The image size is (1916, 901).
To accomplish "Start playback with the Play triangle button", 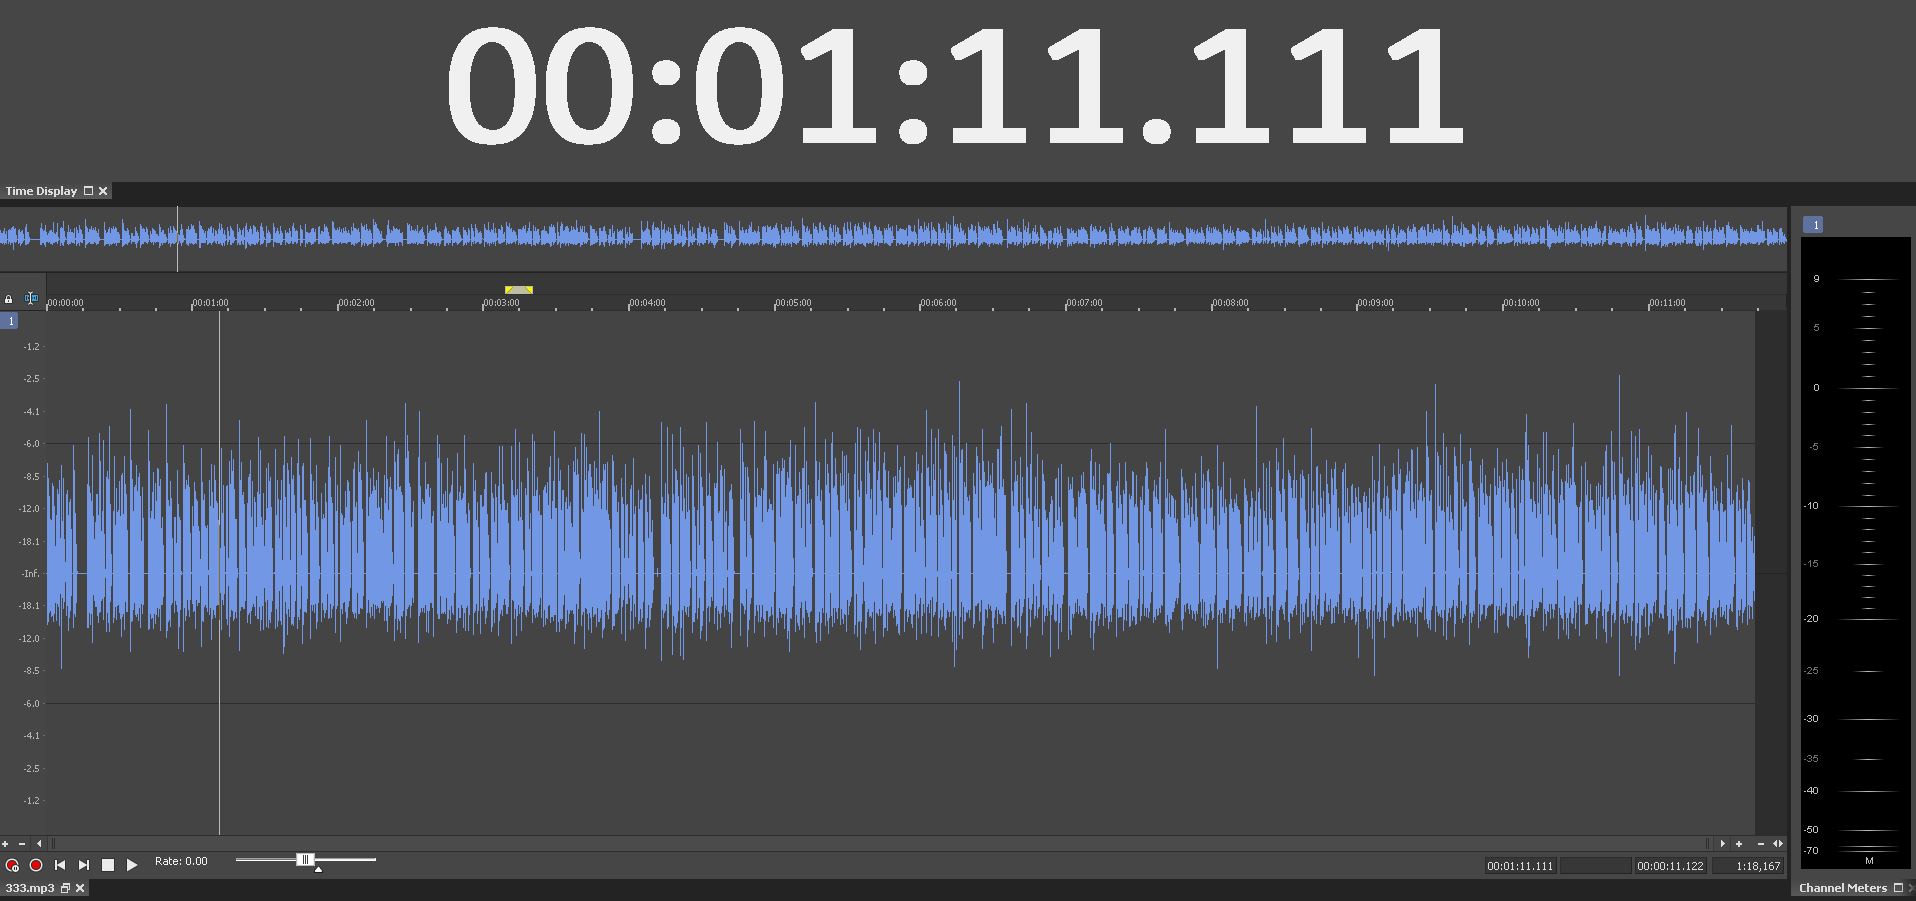I will point(132,865).
